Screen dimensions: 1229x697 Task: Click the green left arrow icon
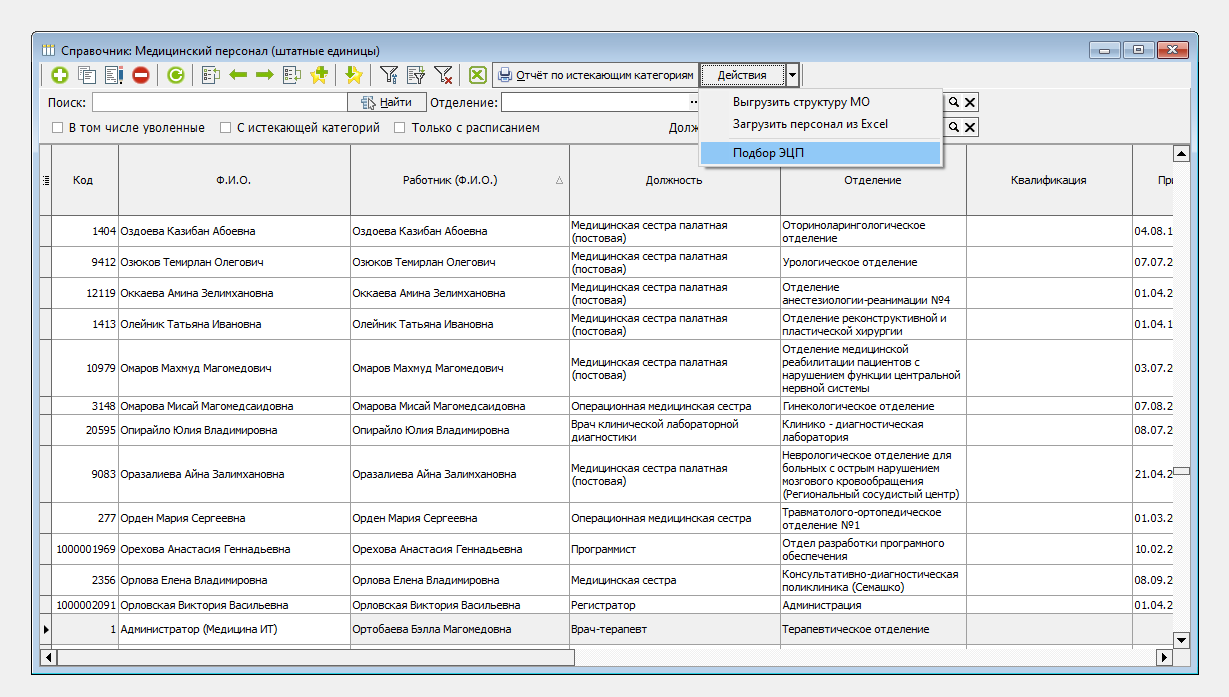(238, 75)
